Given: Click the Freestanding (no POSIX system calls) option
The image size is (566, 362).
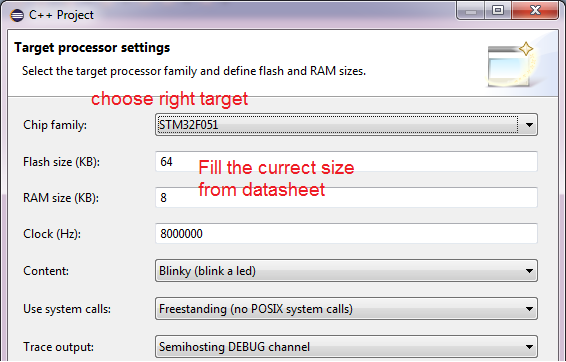Looking at the screenshot, I should pyautogui.click(x=256, y=309).
